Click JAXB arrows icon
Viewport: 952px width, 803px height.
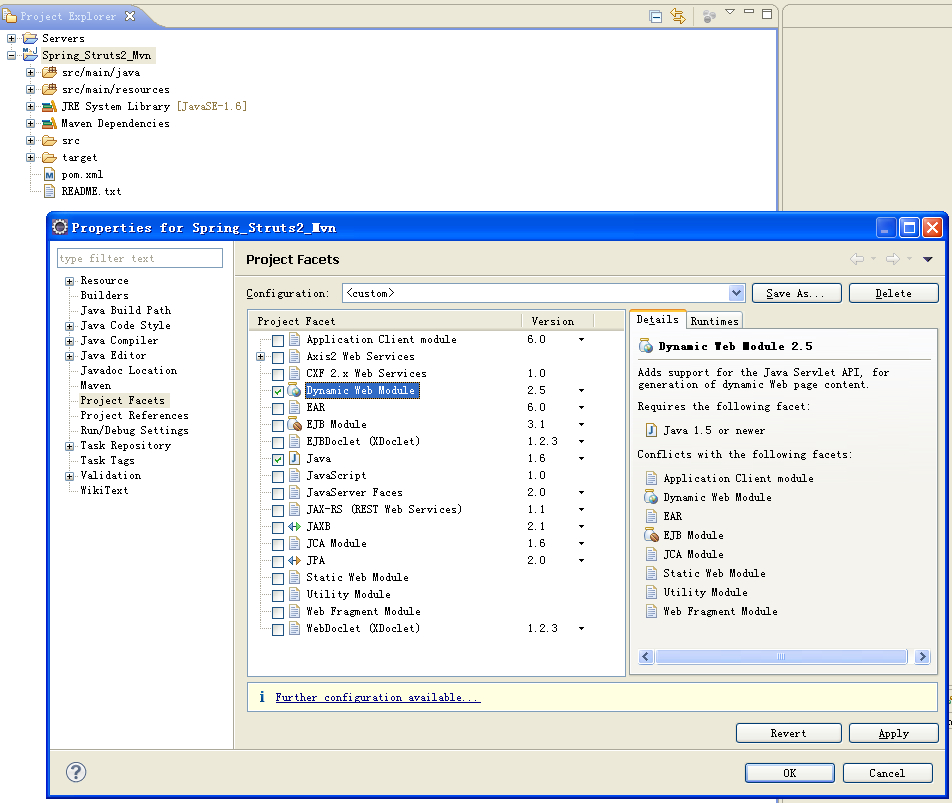pyautogui.click(x=294, y=526)
